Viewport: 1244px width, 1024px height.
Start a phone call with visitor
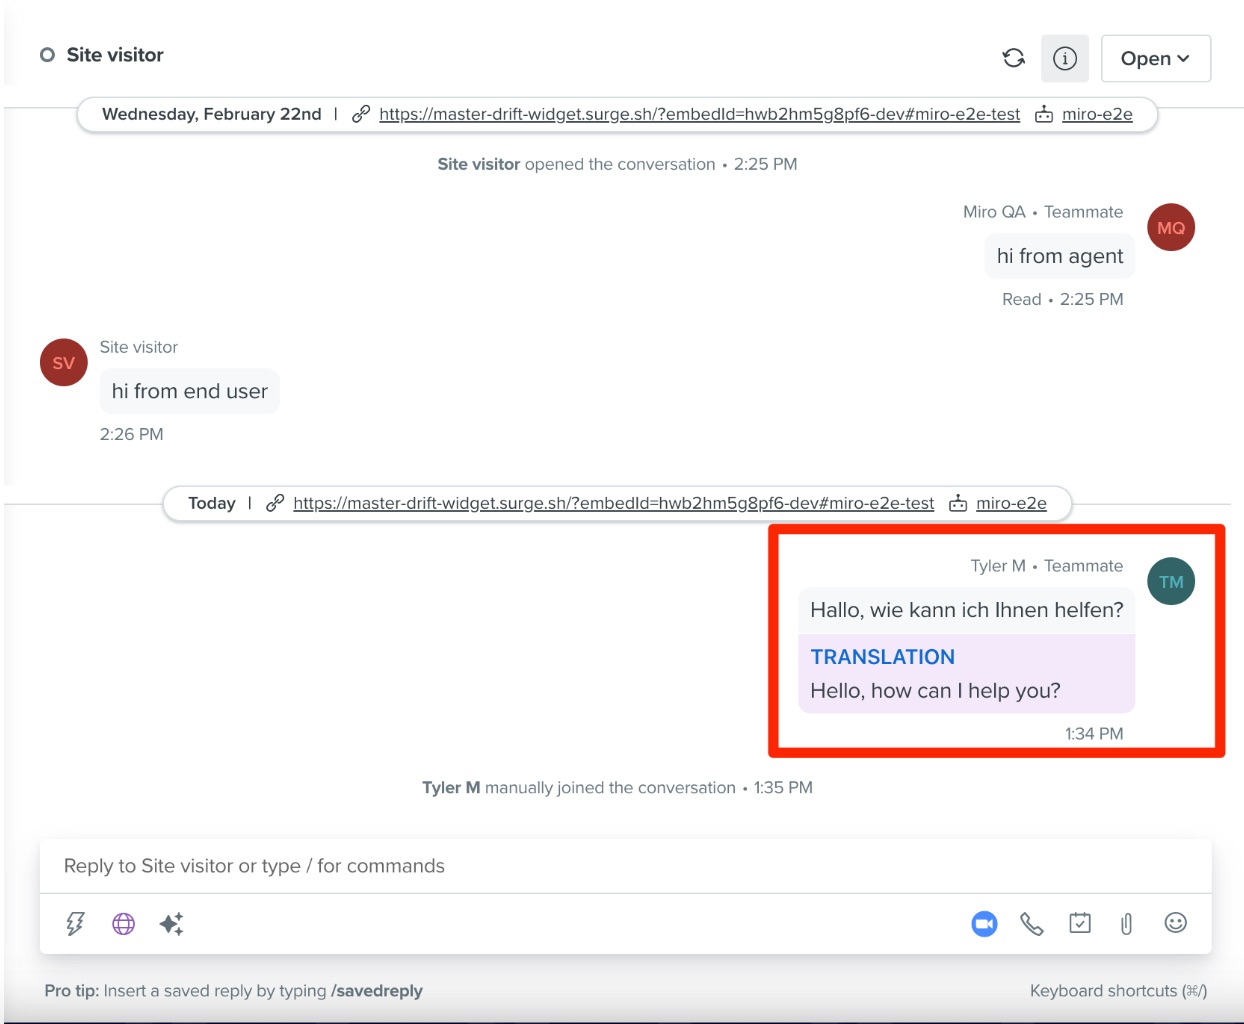1032,923
